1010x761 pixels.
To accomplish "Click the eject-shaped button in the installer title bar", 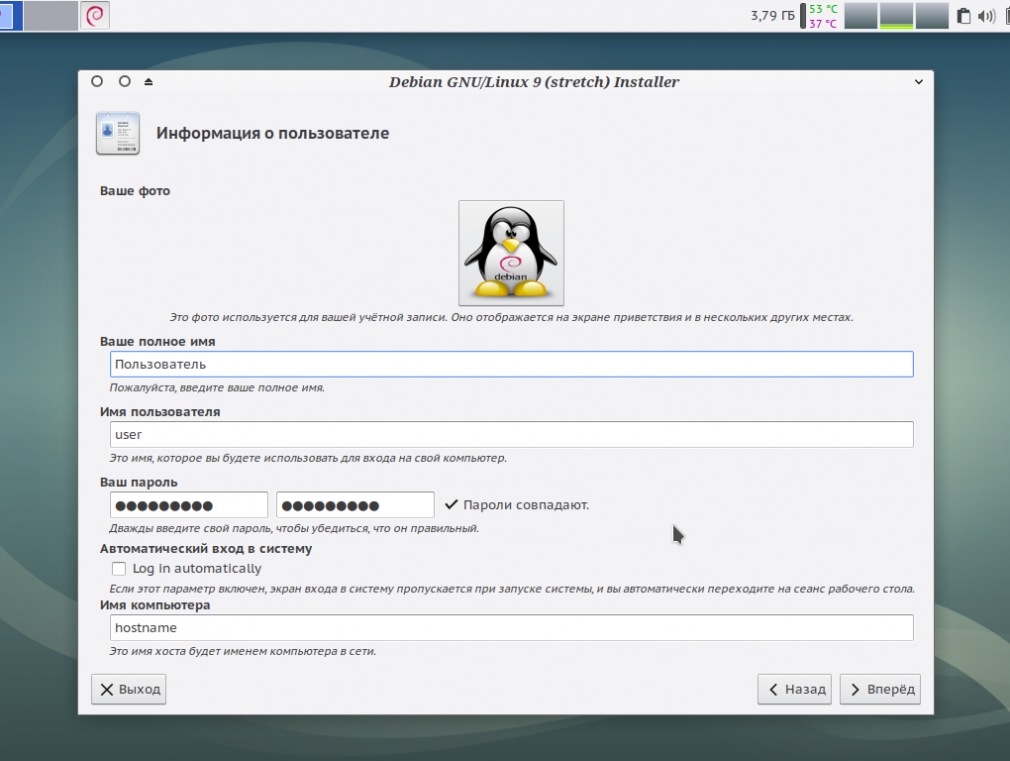I will pyautogui.click(x=149, y=82).
